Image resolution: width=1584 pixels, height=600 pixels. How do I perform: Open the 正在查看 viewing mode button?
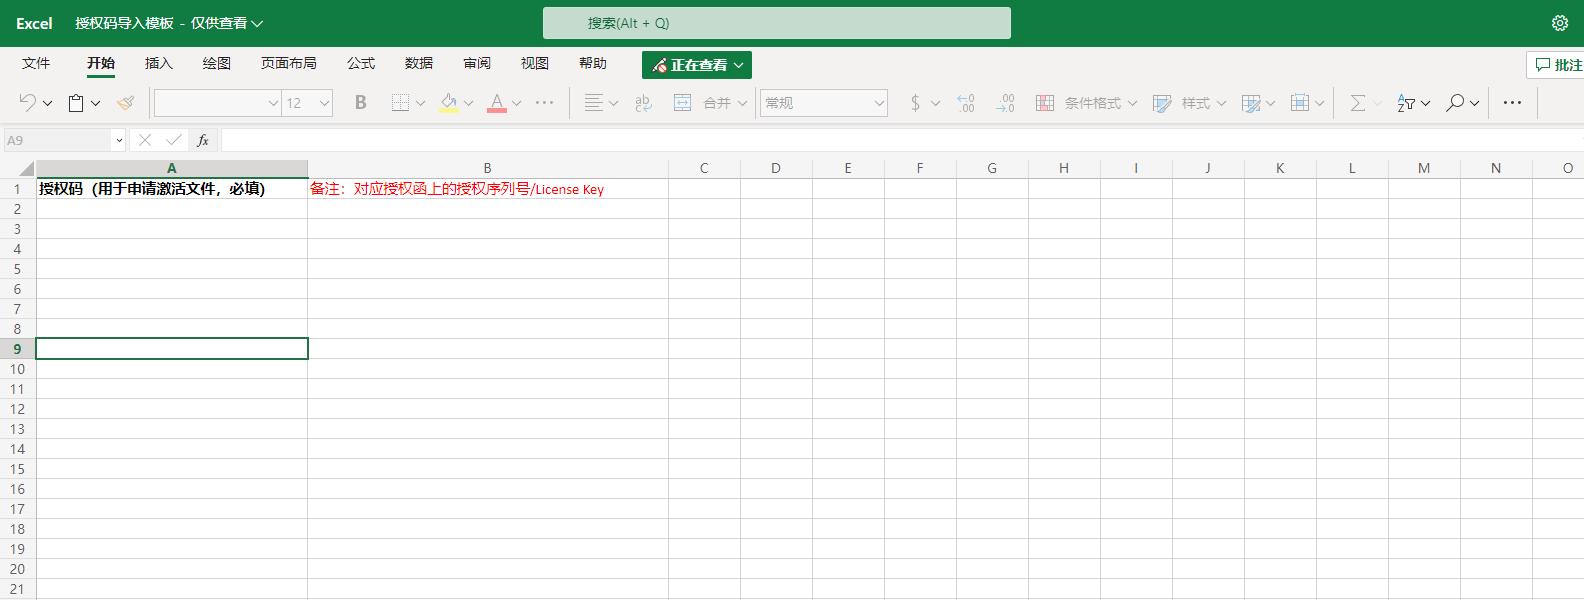pyautogui.click(x=697, y=65)
